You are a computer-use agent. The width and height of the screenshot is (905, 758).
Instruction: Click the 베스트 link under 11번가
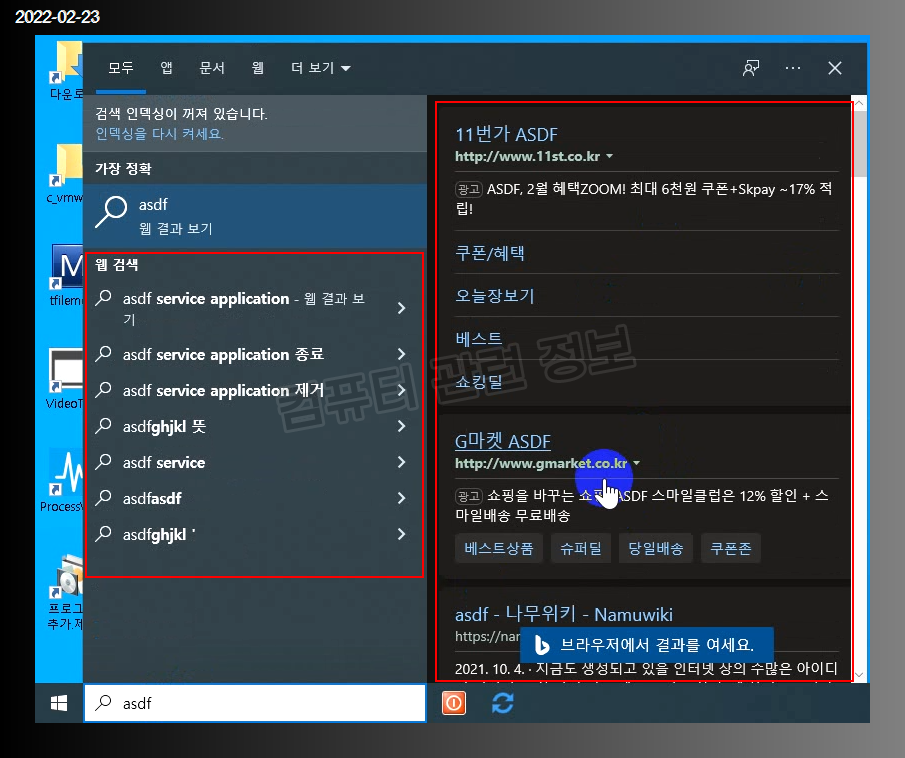[478, 338]
